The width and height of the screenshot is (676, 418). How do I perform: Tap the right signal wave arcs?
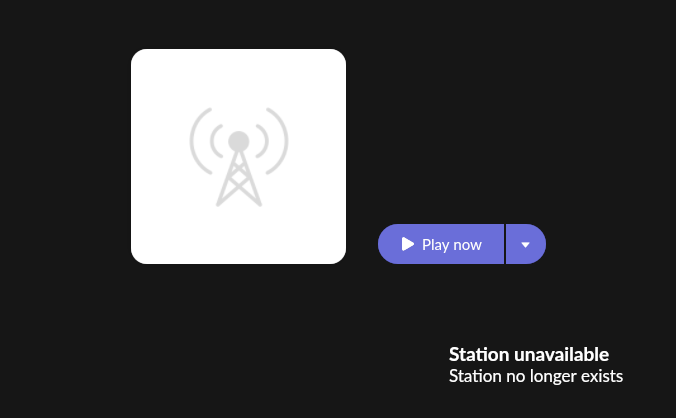(272, 141)
